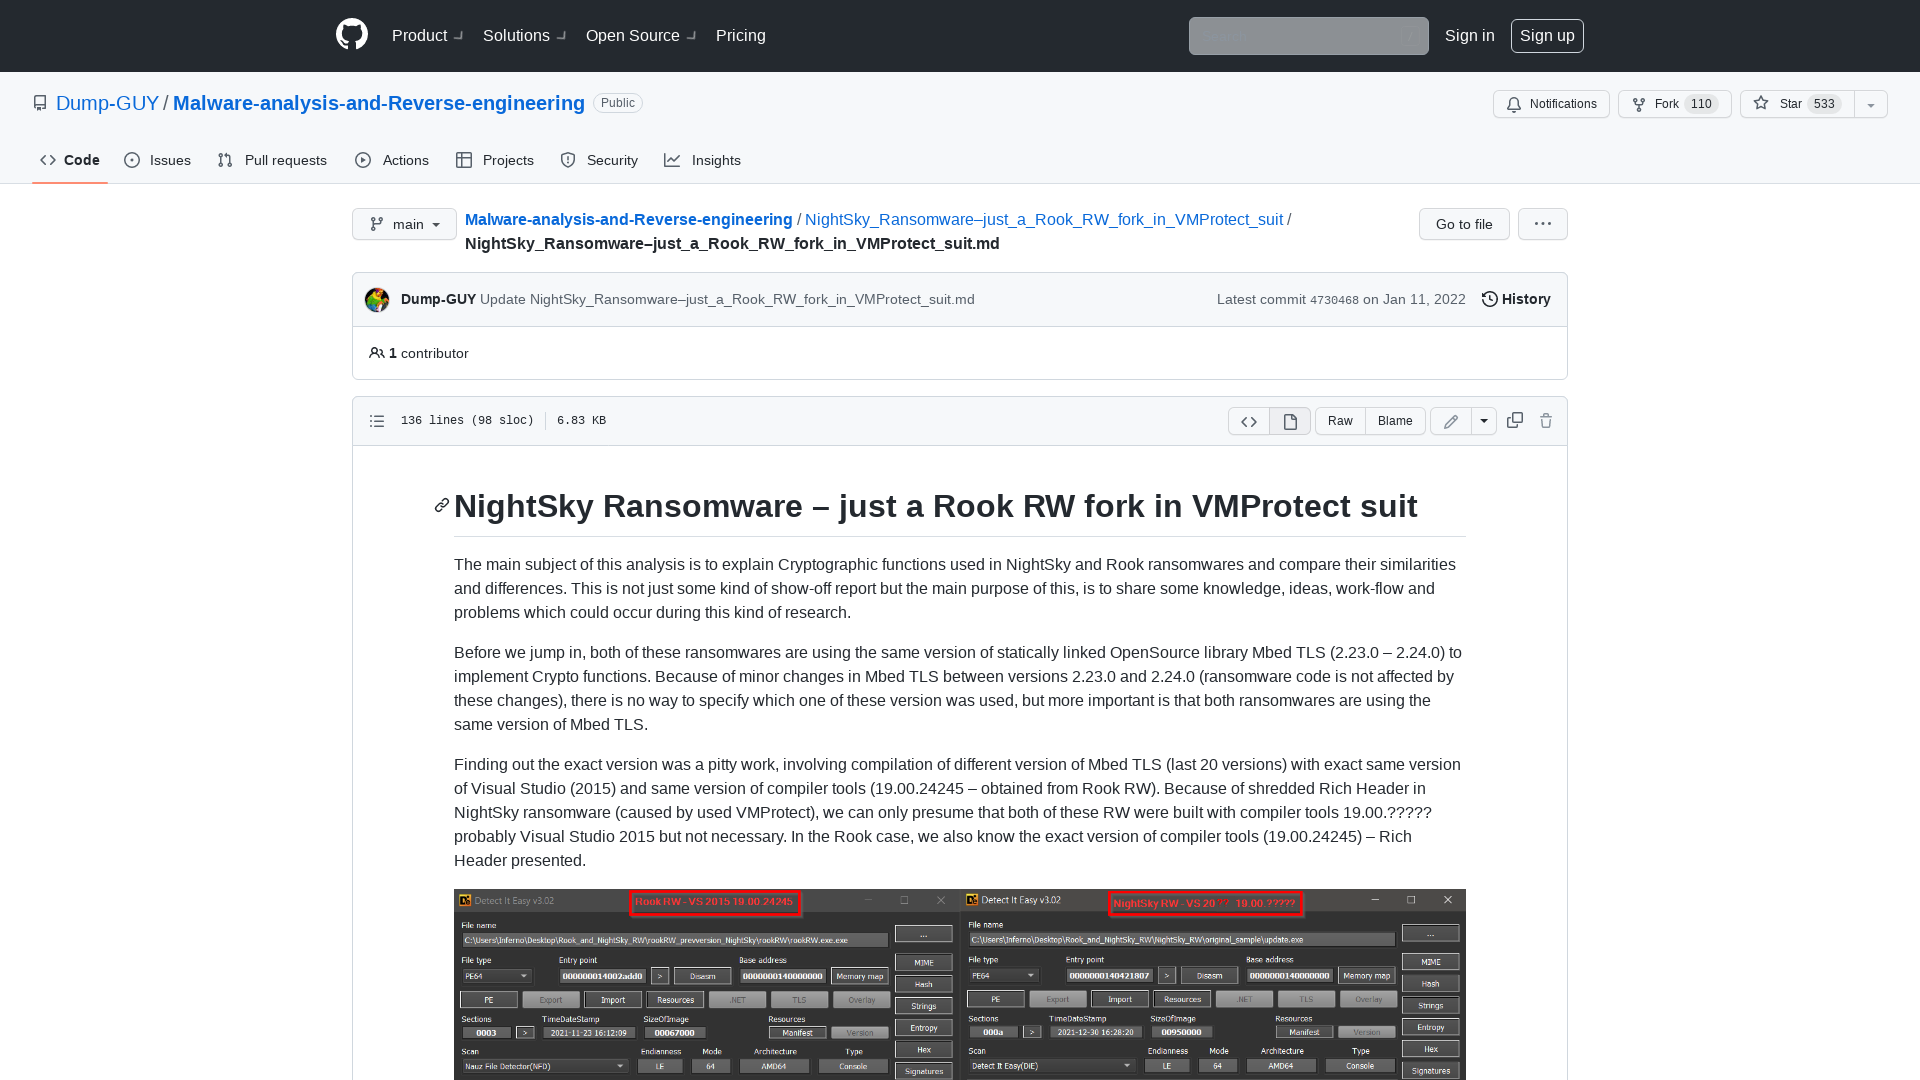Open the Raw file view
Image resolution: width=1920 pixels, height=1080 pixels.
(x=1340, y=421)
